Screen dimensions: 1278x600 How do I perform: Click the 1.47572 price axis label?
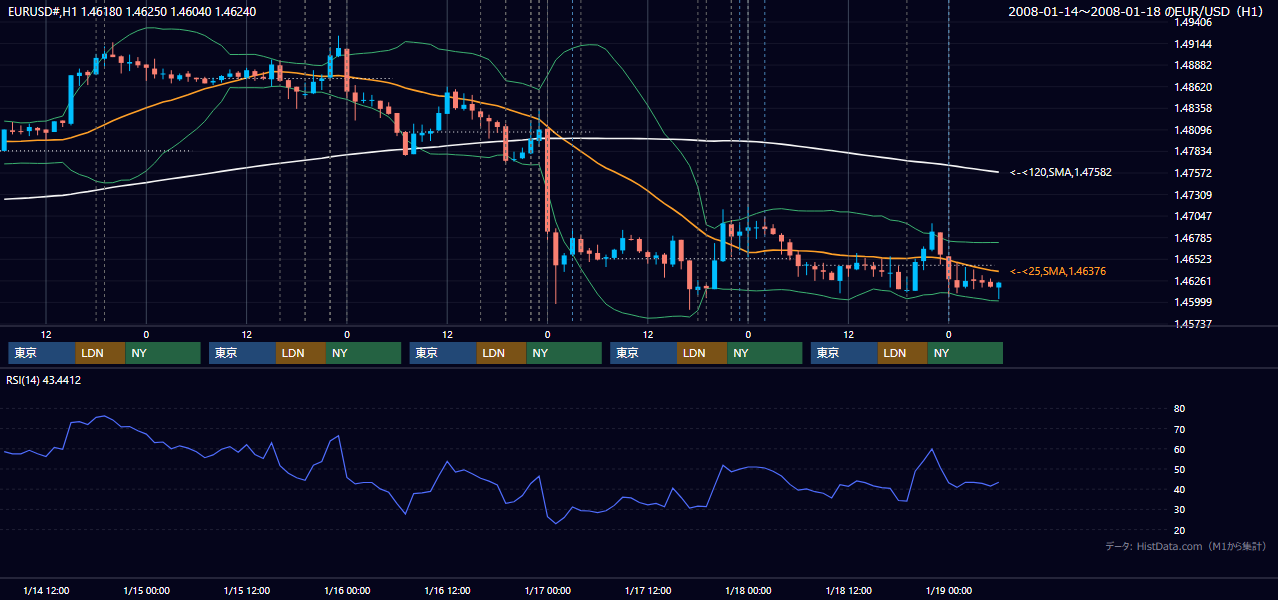coord(1192,173)
